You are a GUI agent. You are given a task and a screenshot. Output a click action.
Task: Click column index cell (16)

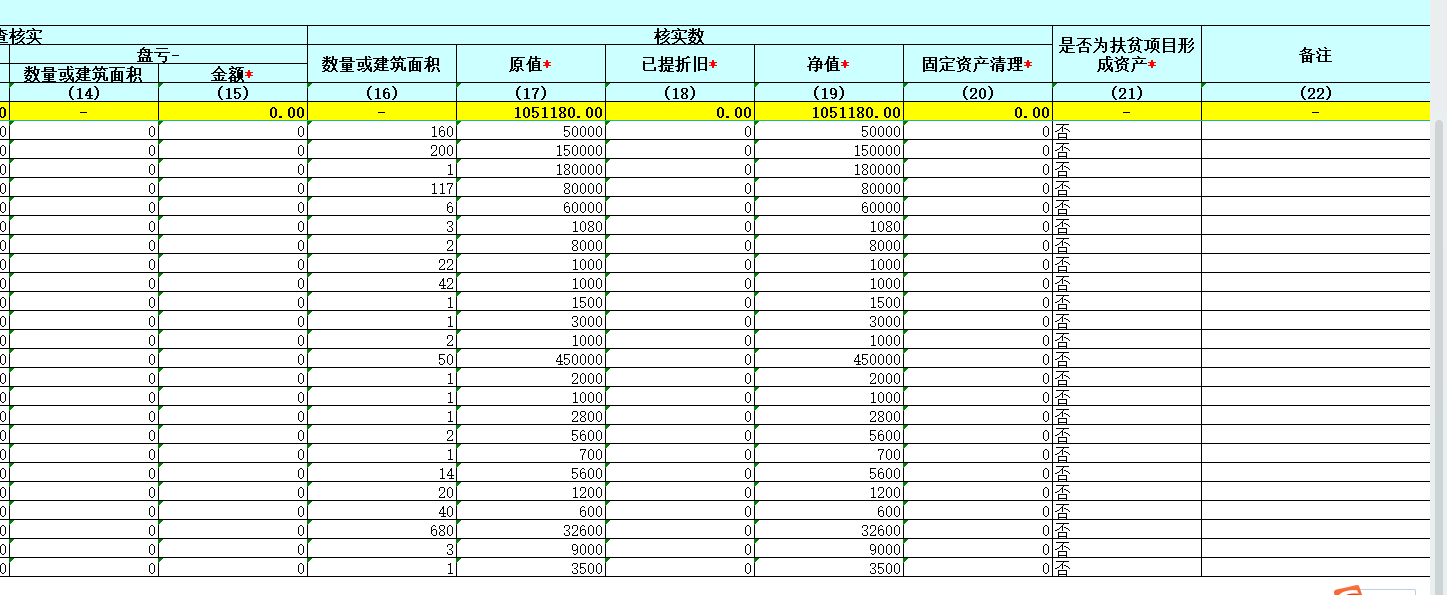[382, 93]
